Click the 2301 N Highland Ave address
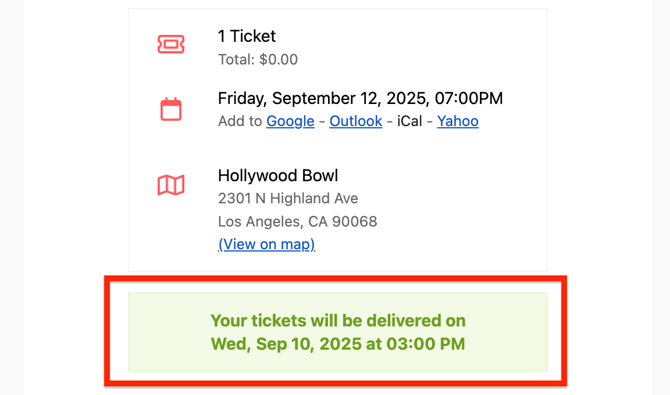The image size is (670, 395). pos(288,198)
